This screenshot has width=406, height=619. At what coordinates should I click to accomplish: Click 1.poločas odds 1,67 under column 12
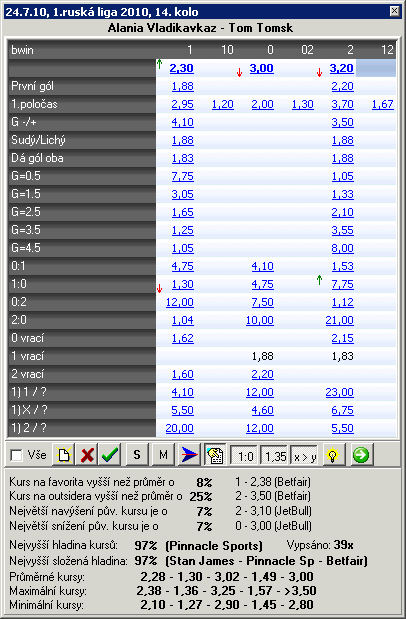click(383, 105)
